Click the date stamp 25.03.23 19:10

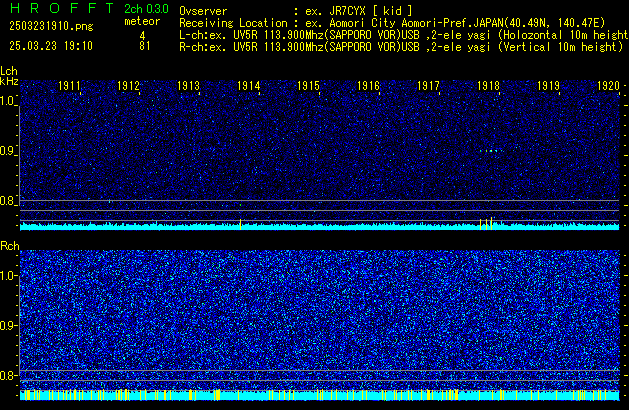[51, 46]
